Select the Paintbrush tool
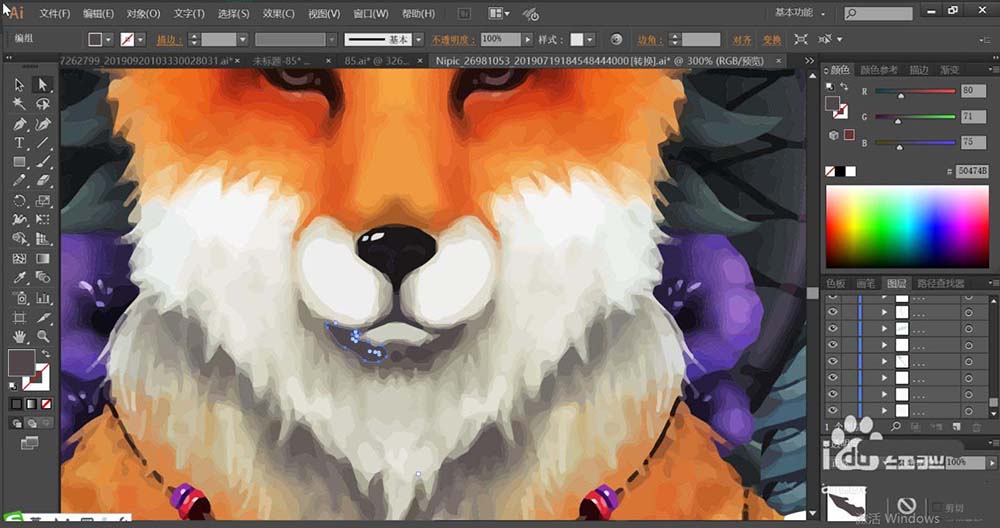The width and height of the screenshot is (1000, 528). pos(43,162)
